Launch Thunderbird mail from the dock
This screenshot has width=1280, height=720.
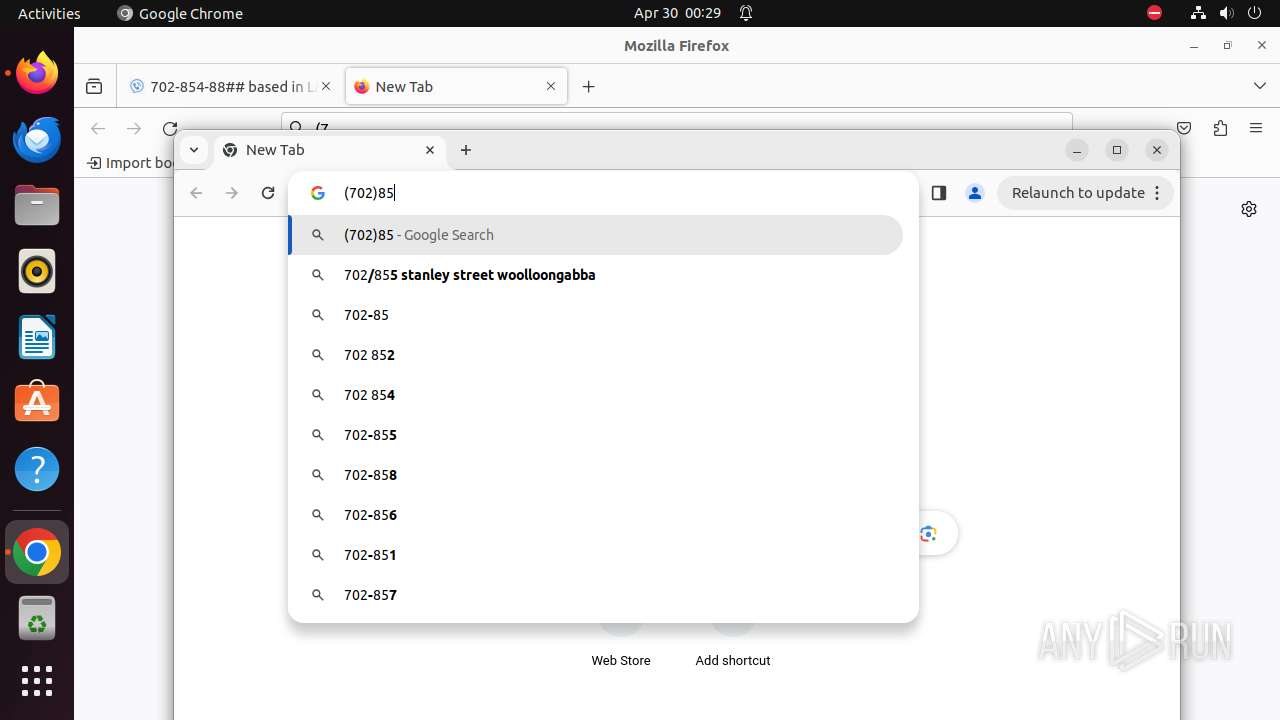(37, 139)
